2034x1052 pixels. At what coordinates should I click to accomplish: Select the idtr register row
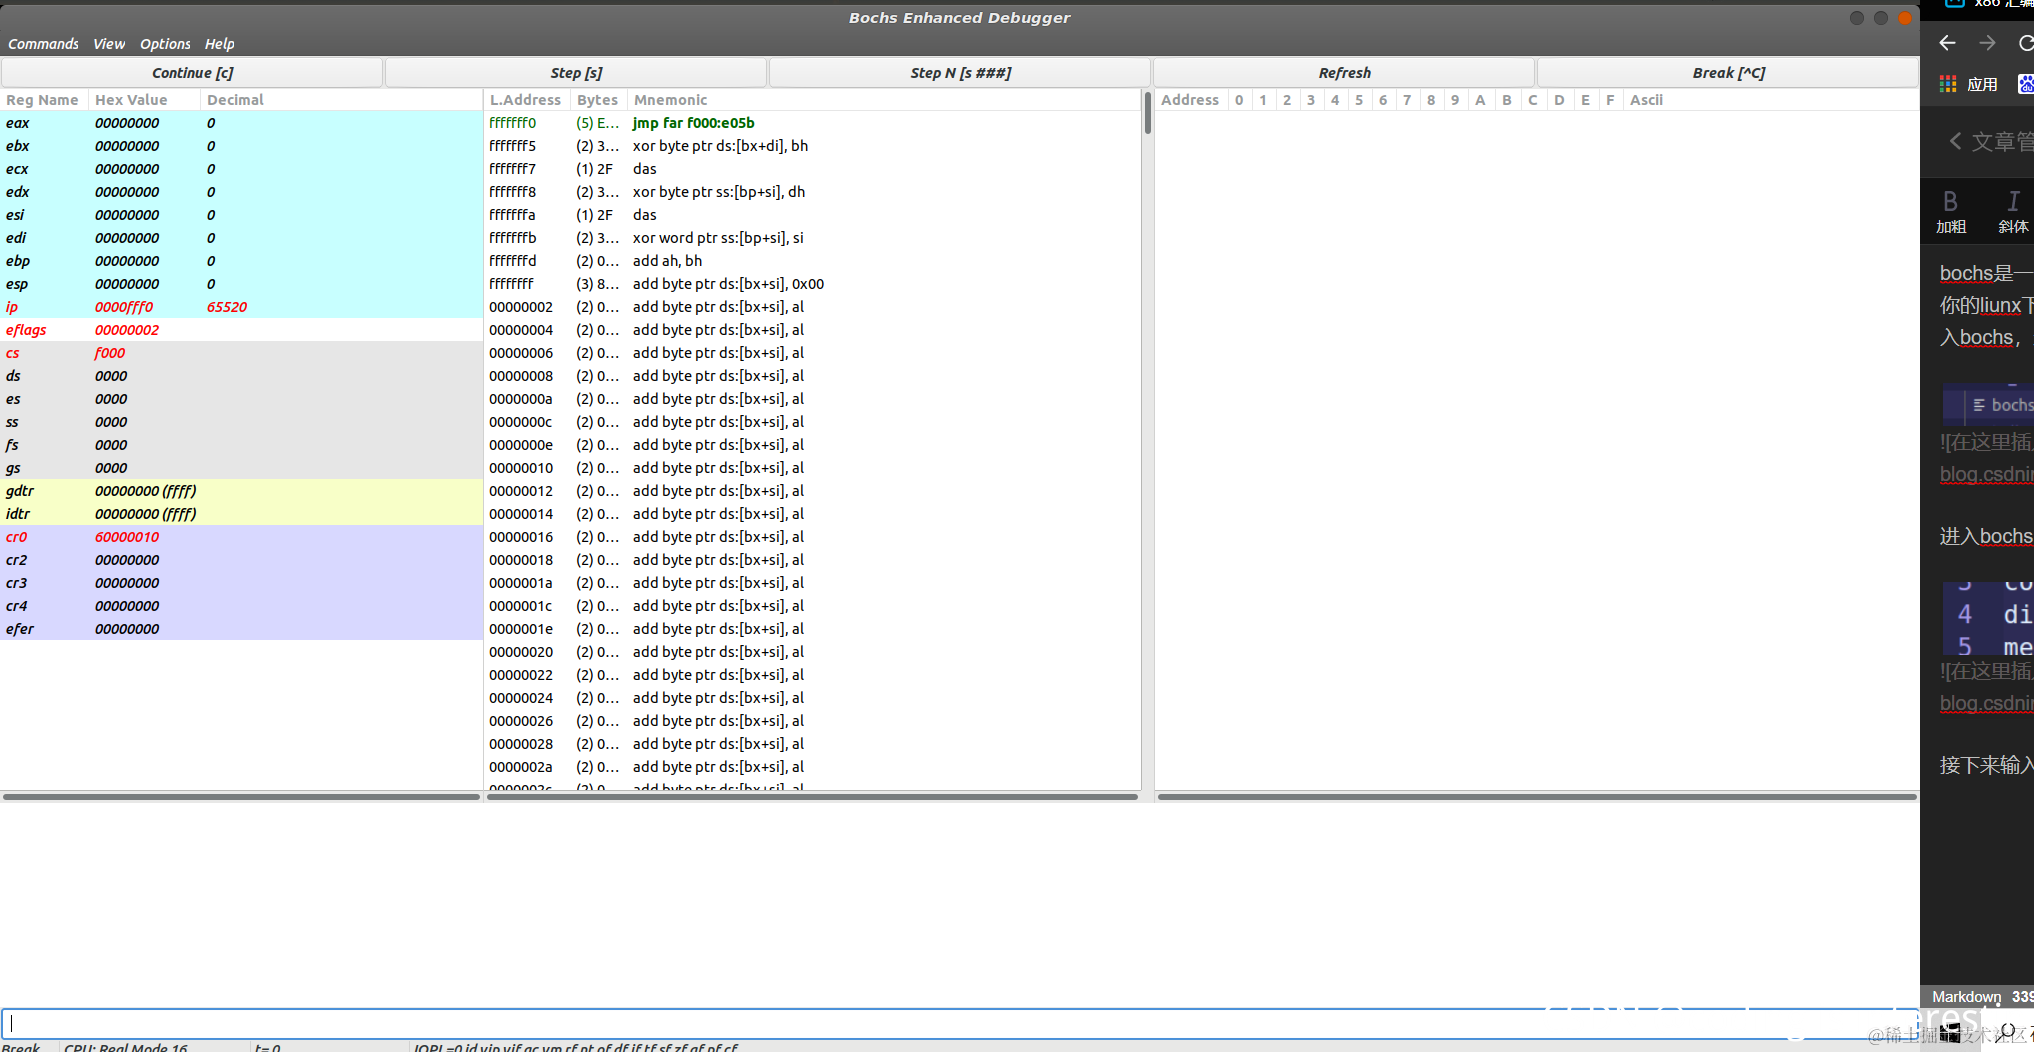point(241,514)
